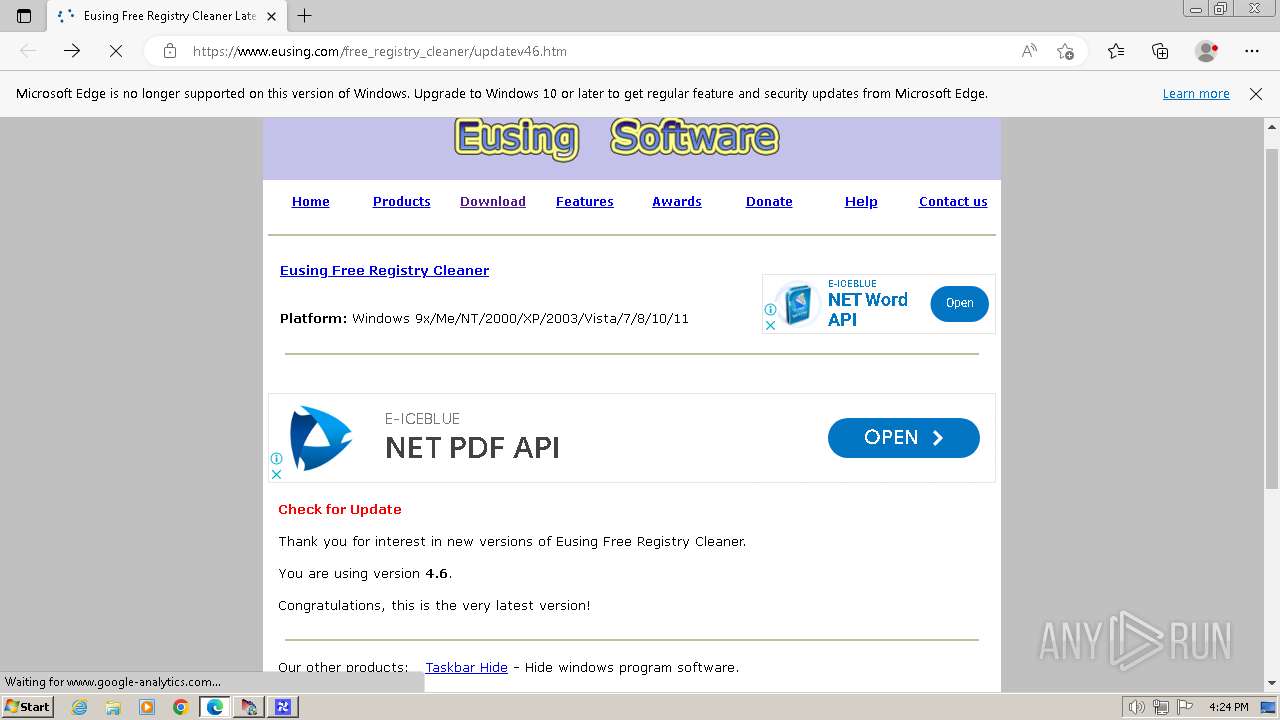Close the NET Word API ad
The width and height of the screenshot is (1280, 720).
tap(770, 325)
